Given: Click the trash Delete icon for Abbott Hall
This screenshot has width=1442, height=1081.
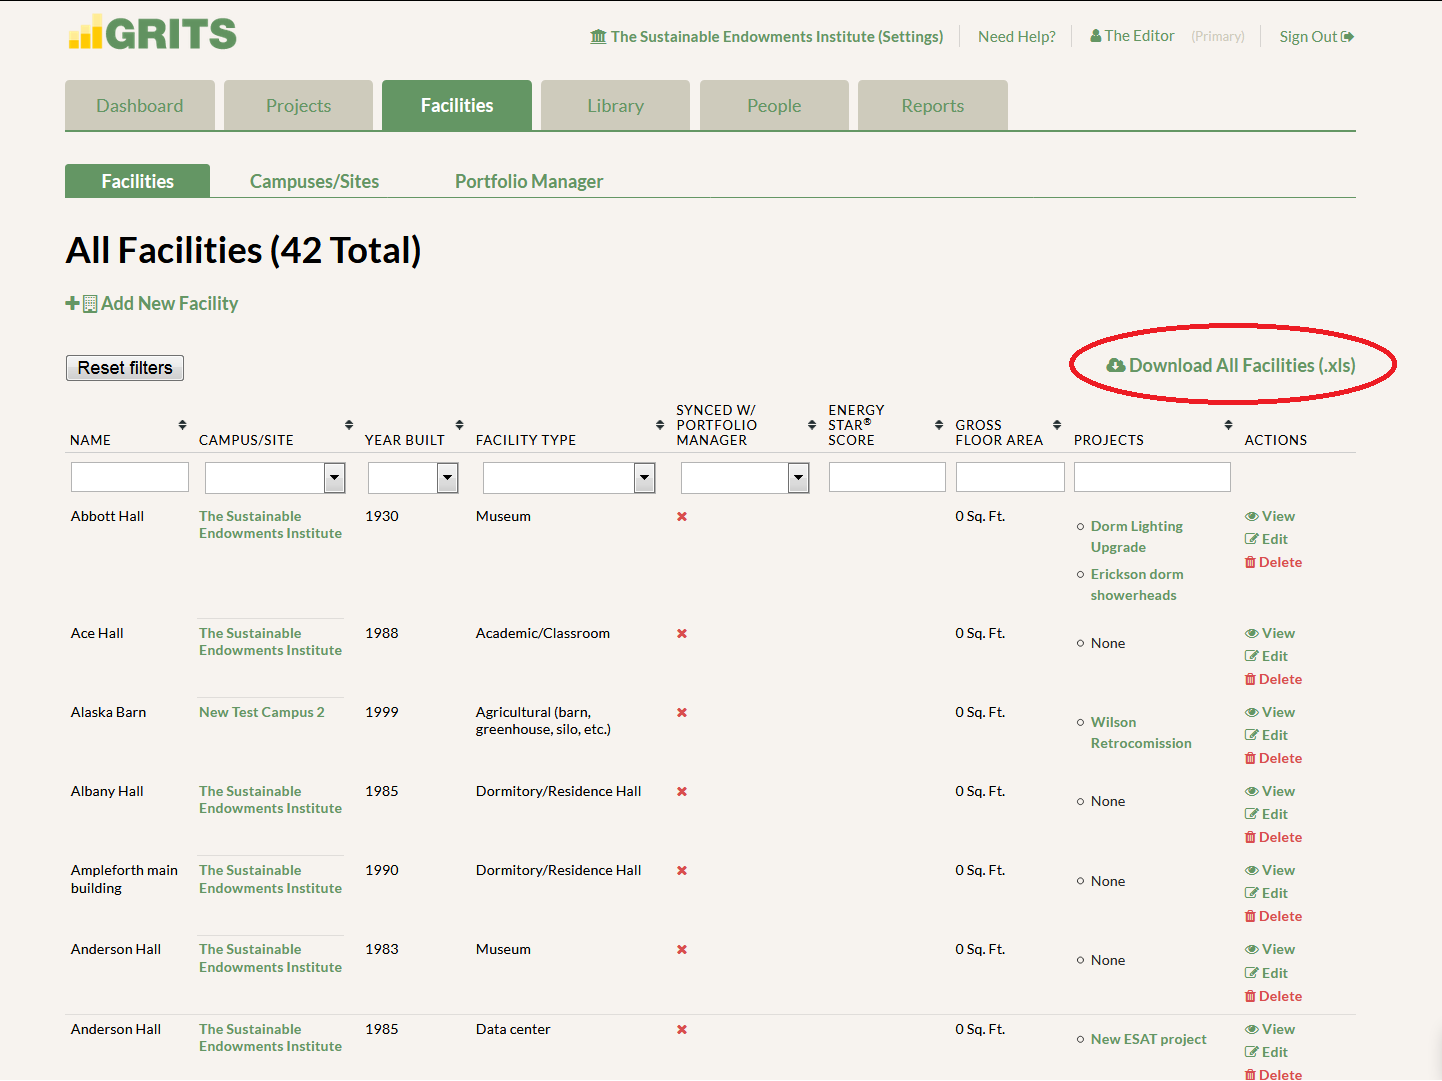Looking at the screenshot, I should point(1250,562).
